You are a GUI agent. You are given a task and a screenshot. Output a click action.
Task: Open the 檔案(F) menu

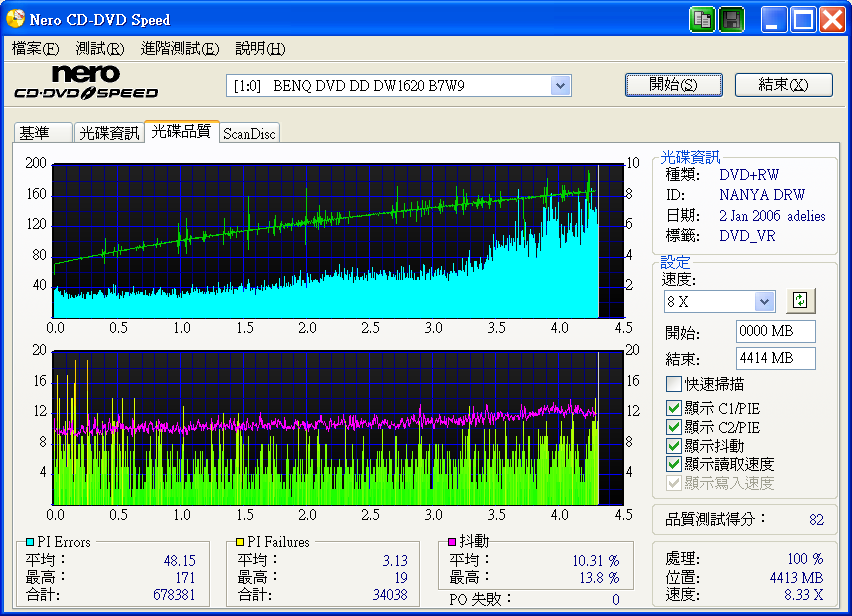click(x=35, y=49)
